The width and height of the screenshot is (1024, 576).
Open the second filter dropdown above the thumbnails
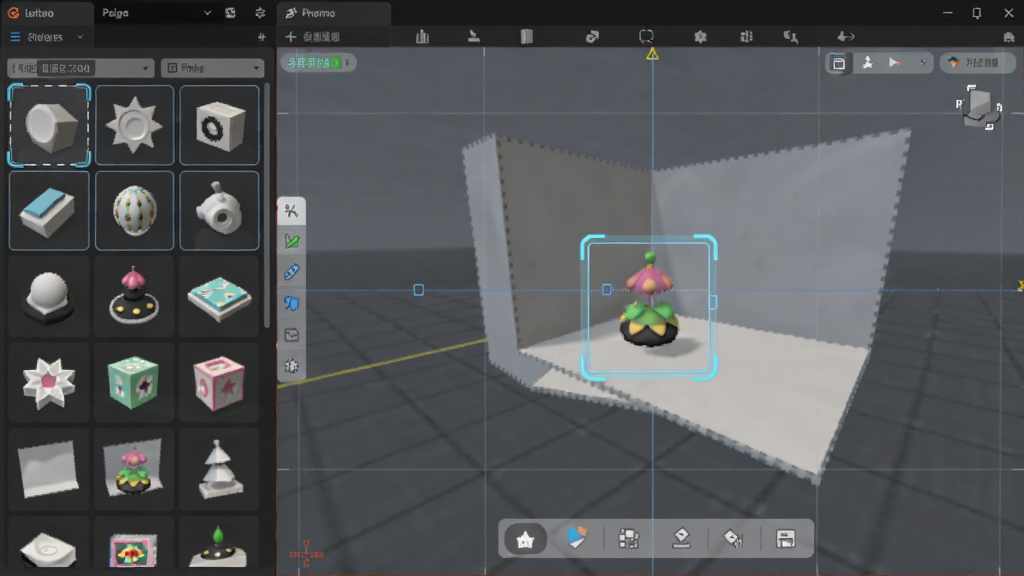pyautogui.click(x=212, y=68)
